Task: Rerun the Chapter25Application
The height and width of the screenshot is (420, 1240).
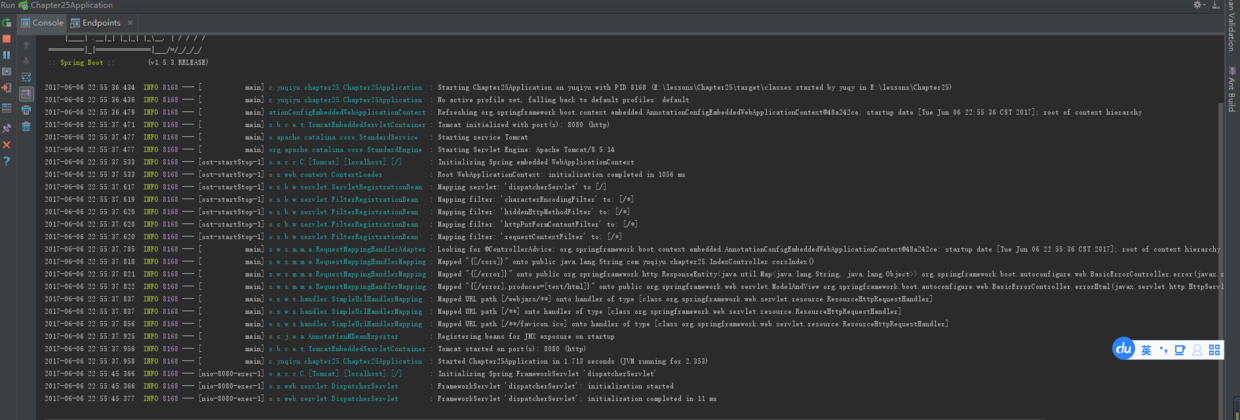Action: [x=6, y=22]
